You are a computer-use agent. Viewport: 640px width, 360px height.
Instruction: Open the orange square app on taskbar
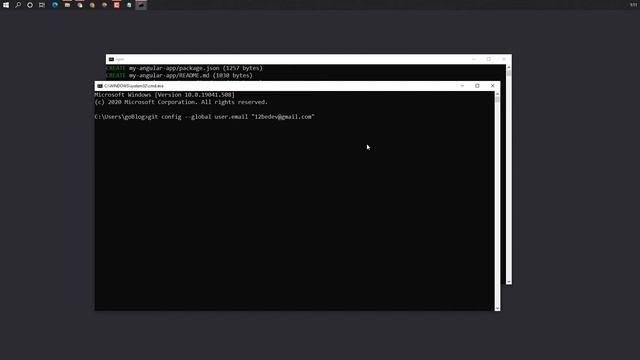pyautogui.click(x=117, y=5)
